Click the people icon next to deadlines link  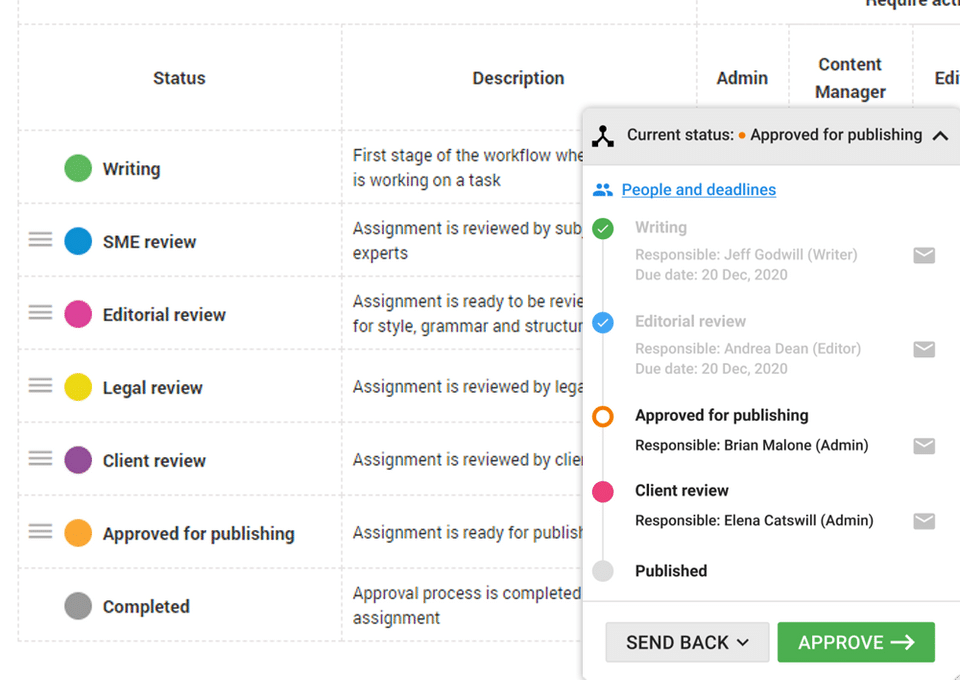pyautogui.click(x=602, y=190)
